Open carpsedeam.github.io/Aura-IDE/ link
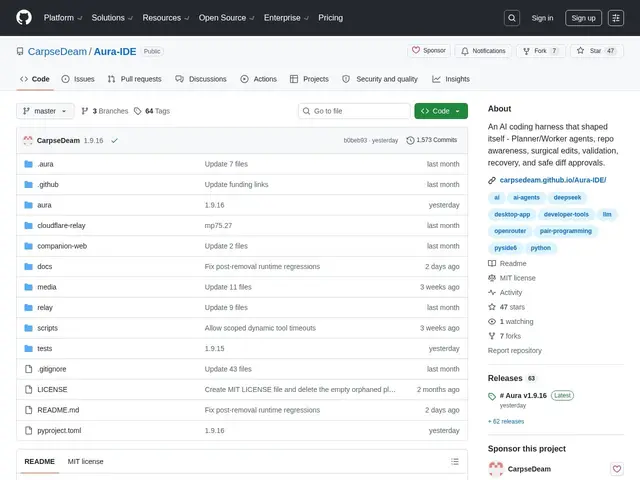Viewport: 640px width, 480px height. point(553,180)
